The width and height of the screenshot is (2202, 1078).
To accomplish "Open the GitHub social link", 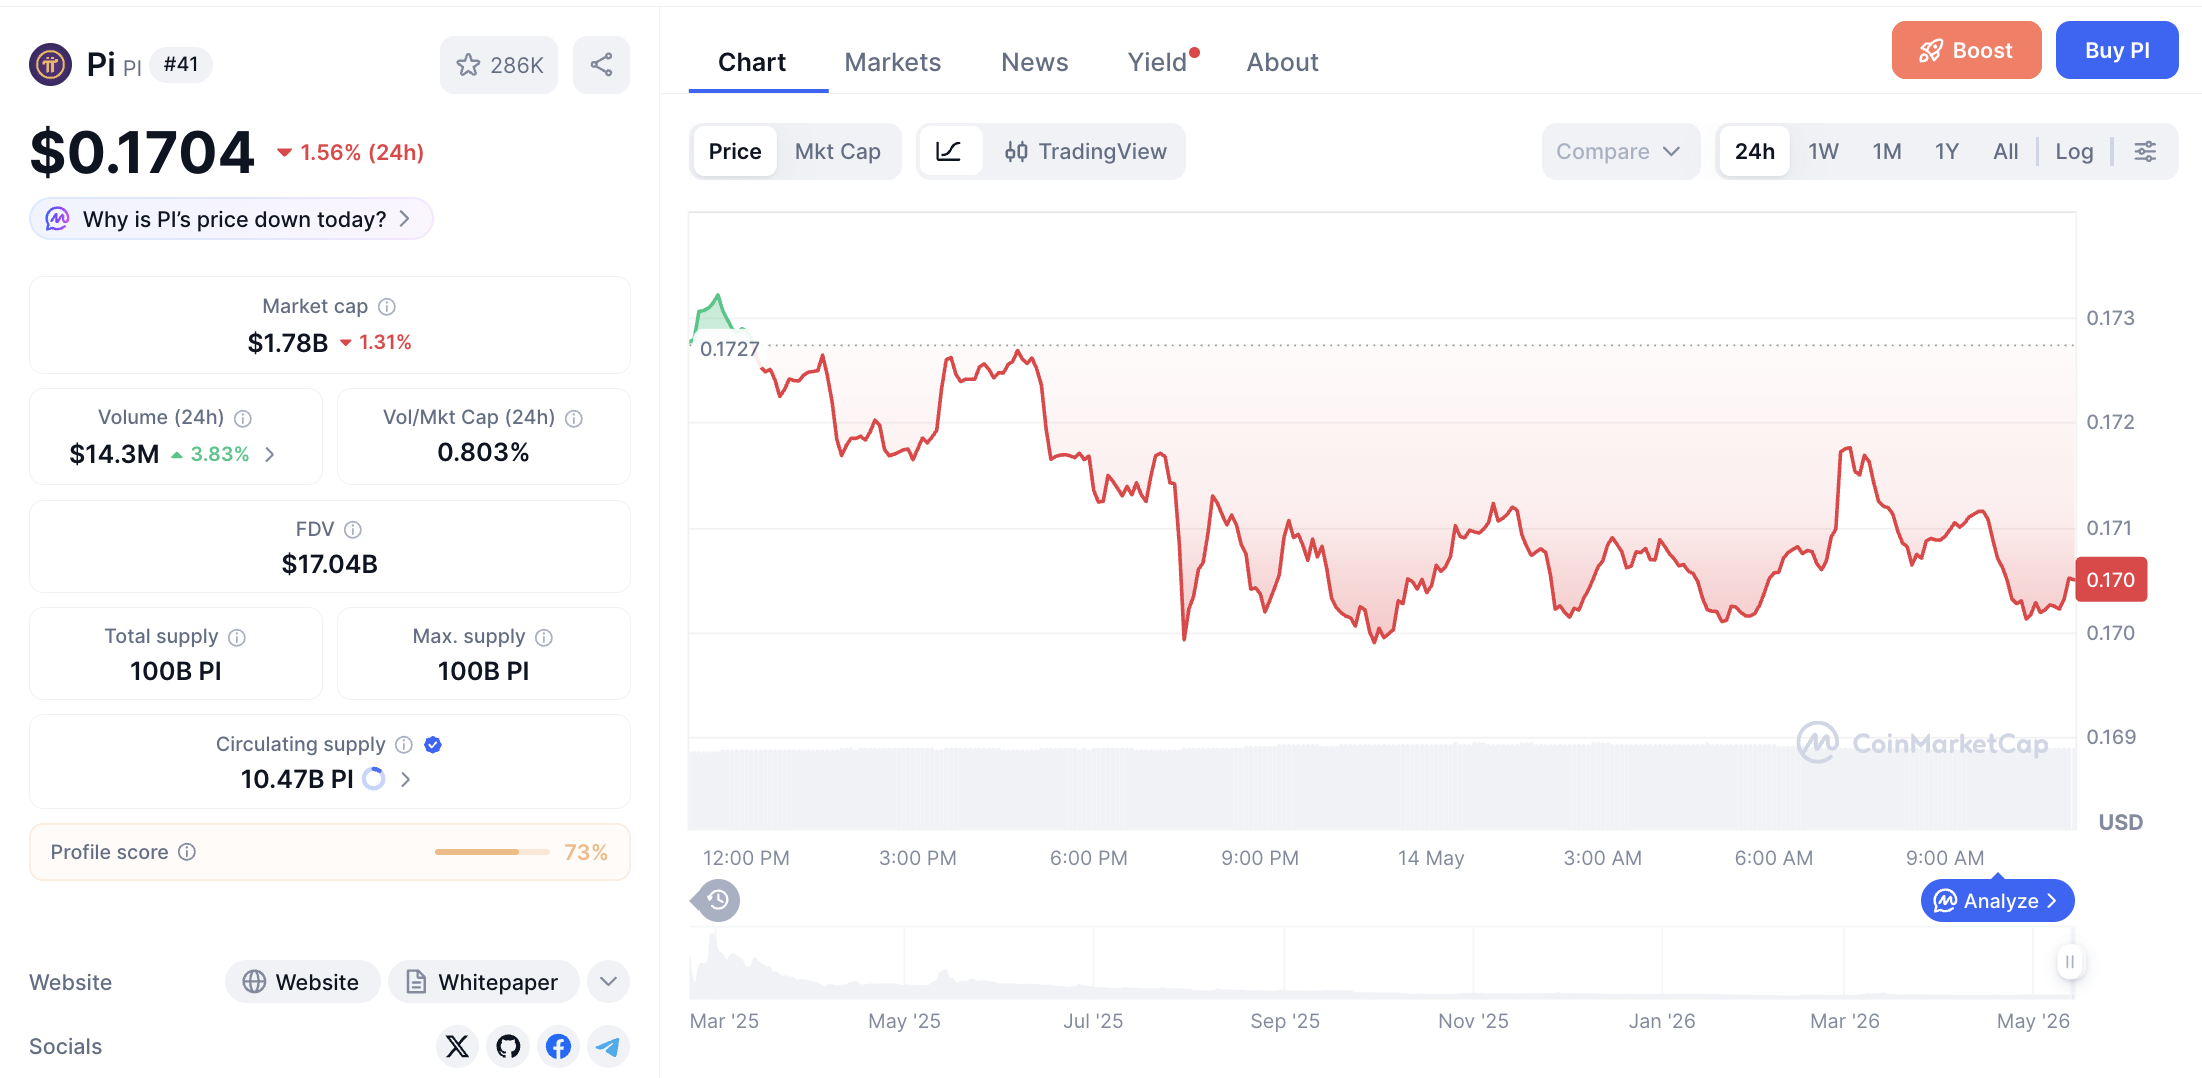I will 508,1046.
